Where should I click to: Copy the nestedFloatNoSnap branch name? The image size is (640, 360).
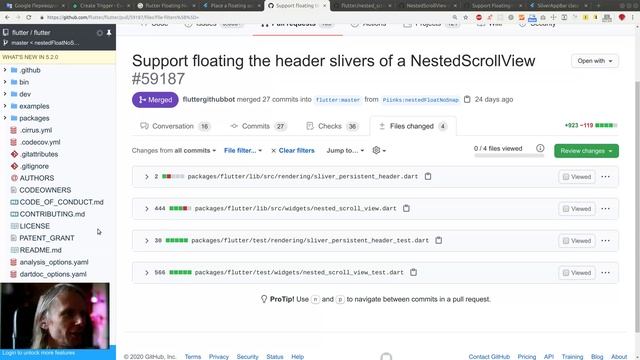click(x=467, y=99)
